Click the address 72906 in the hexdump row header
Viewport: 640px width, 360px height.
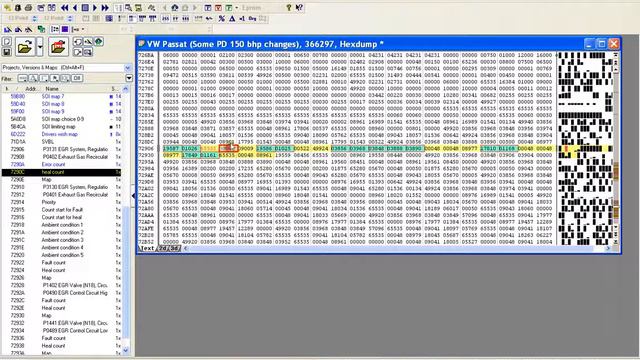146,149
